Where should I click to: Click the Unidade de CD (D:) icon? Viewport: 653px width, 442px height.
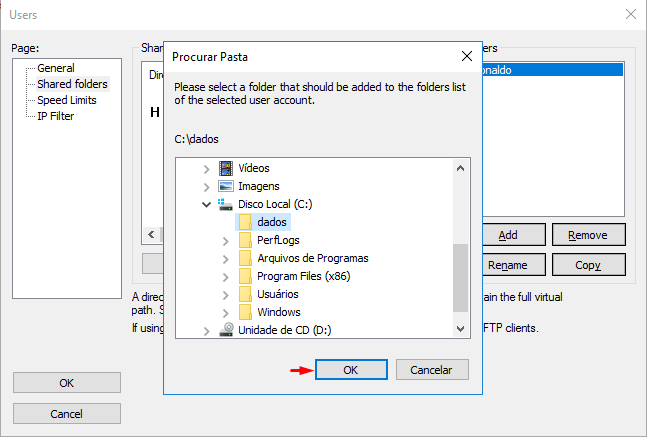pos(226,329)
